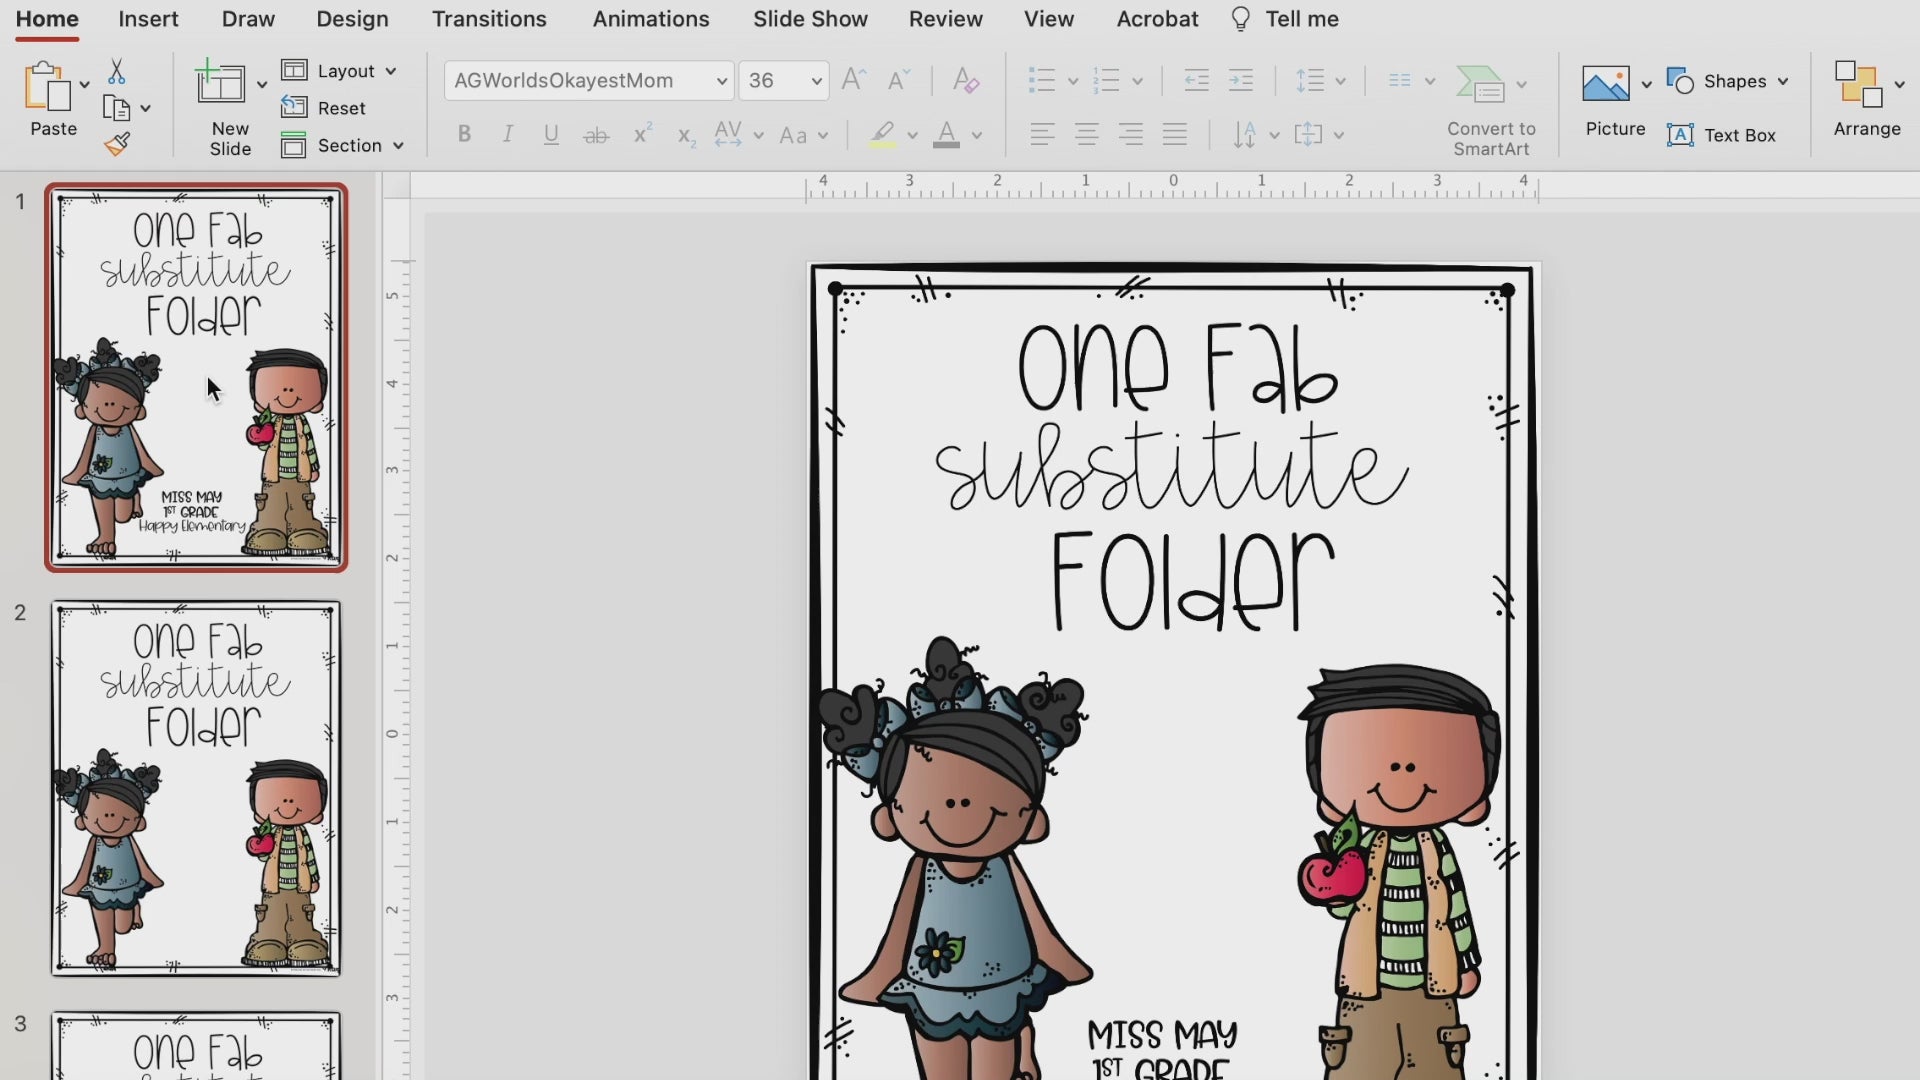Open the Acrobat tab
1920x1080 pixels.
click(x=1157, y=19)
